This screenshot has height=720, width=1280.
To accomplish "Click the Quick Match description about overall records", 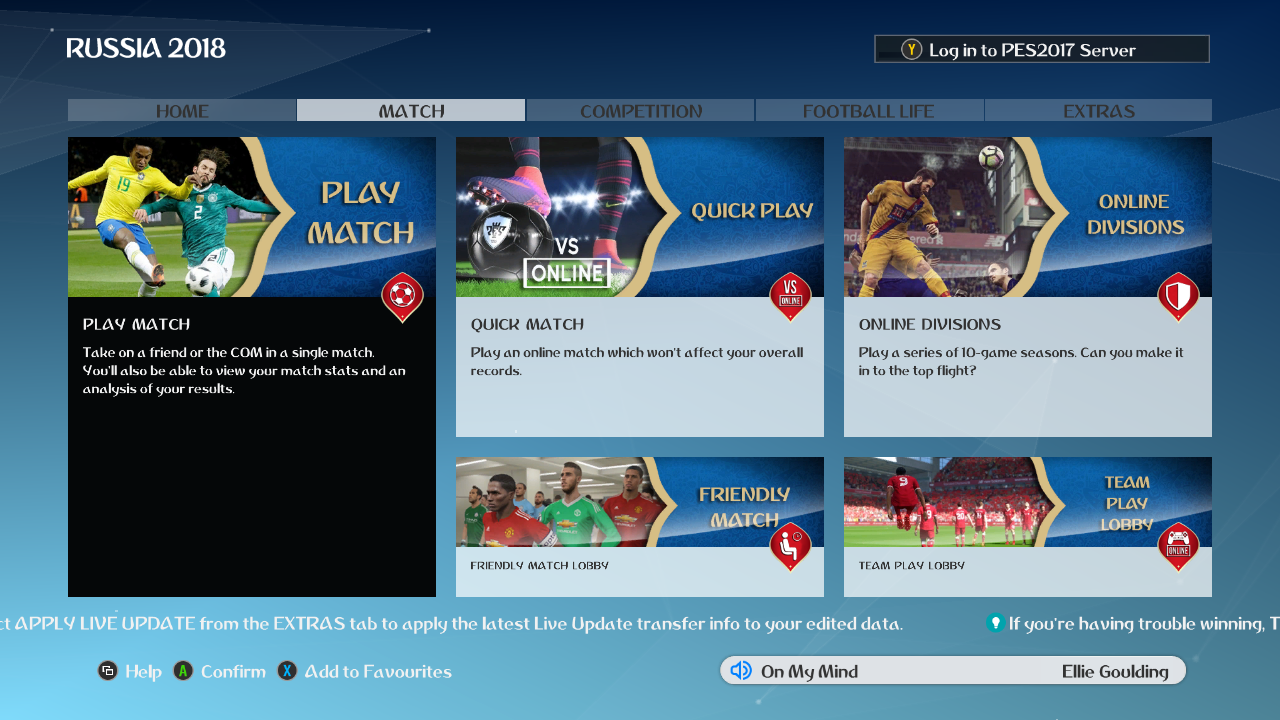I will 637,361.
